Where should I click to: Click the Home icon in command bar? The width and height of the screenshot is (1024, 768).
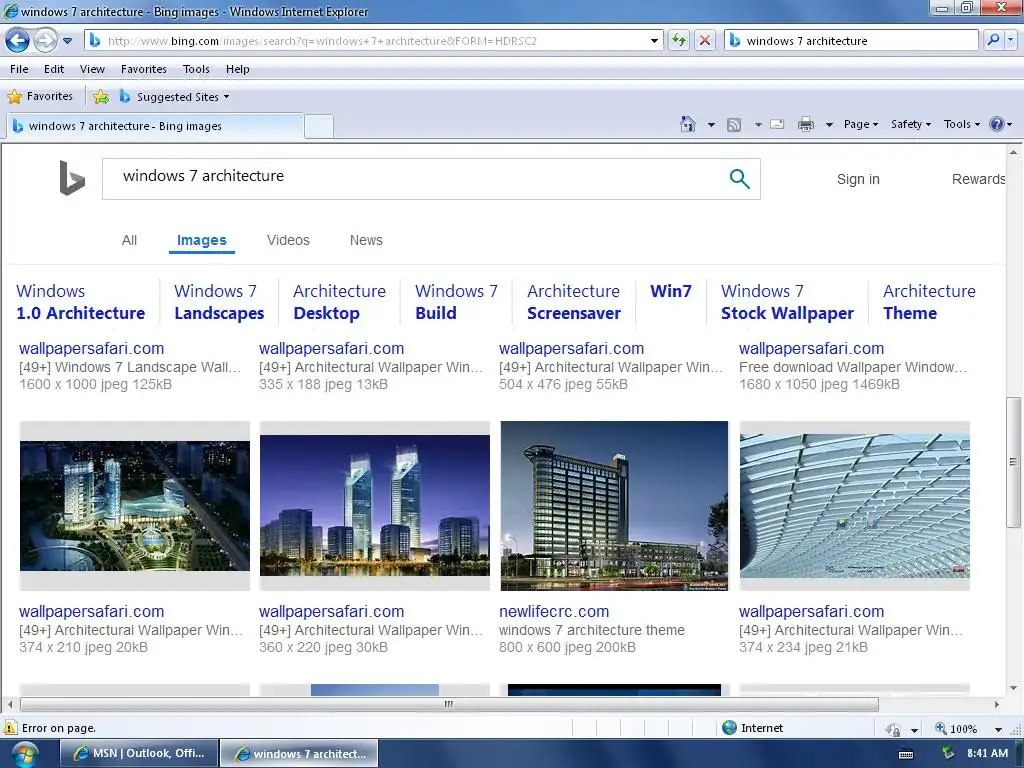click(688, 124)
